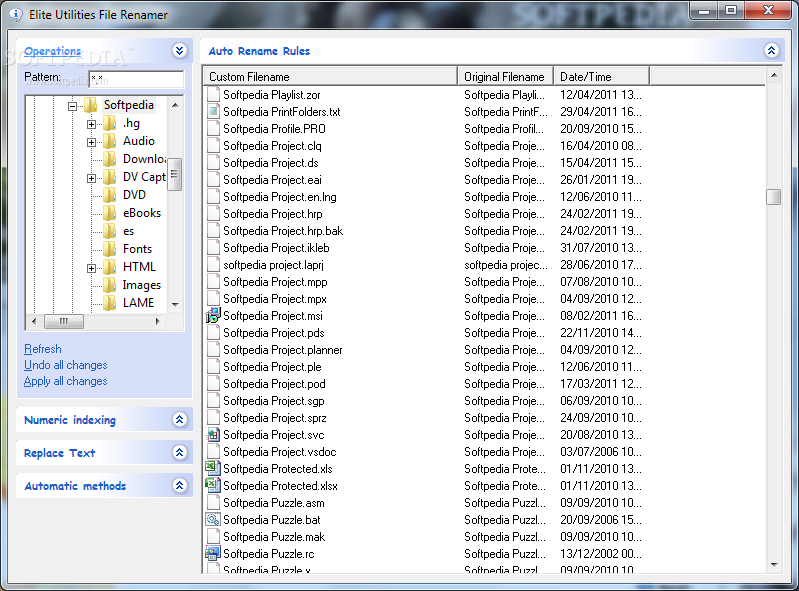This screenshot has width=799, height=591.
Task: Click the DV Capt folder icon
Action: click(110, 177)
